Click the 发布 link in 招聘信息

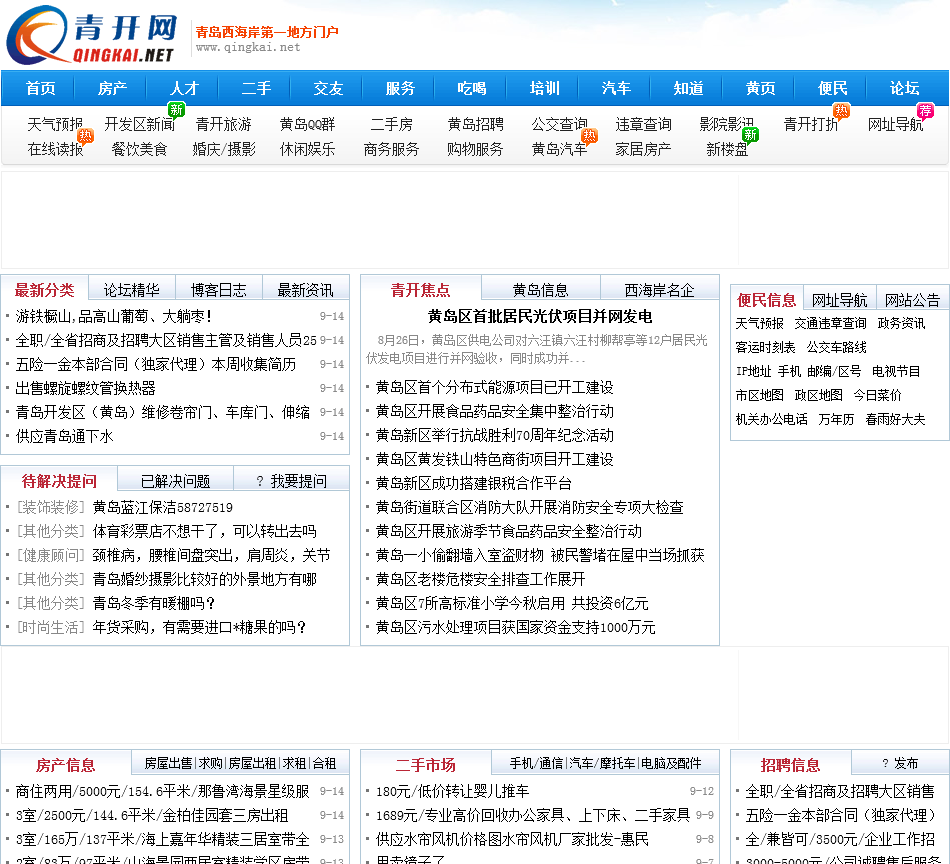point(900,763)
